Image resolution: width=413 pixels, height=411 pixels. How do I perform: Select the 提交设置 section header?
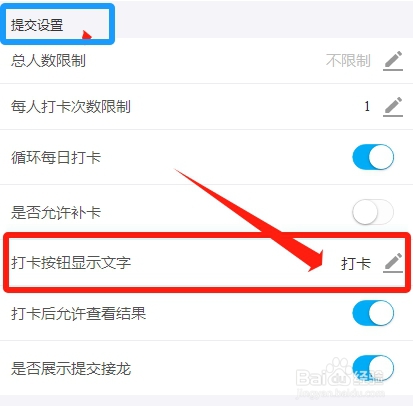click(37, 25)
